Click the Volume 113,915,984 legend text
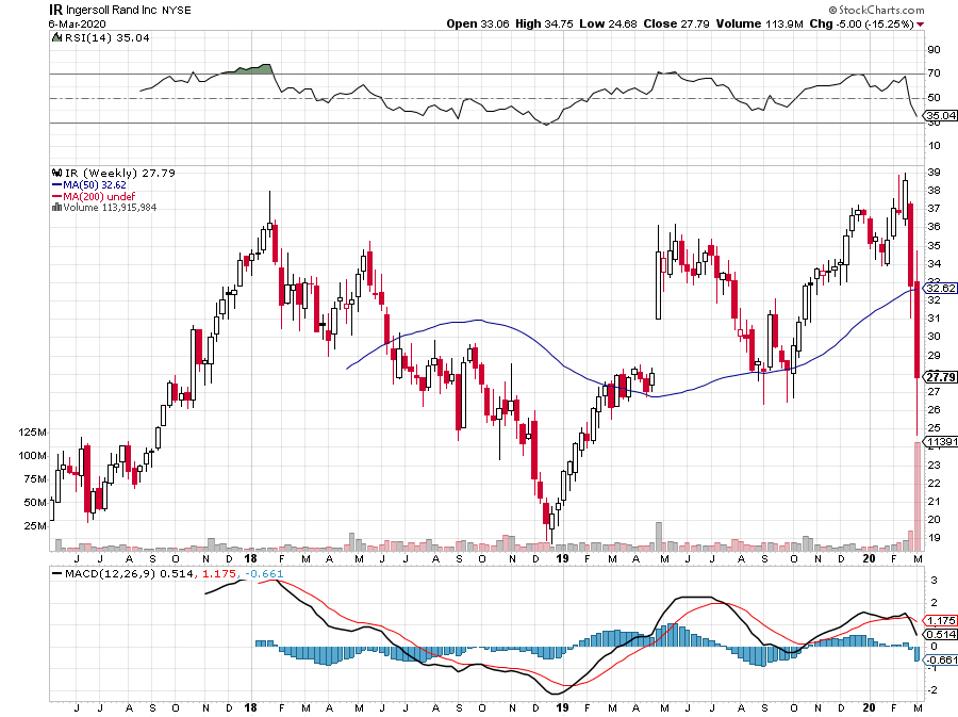This screenshot has height=717, width=958. 110,208
